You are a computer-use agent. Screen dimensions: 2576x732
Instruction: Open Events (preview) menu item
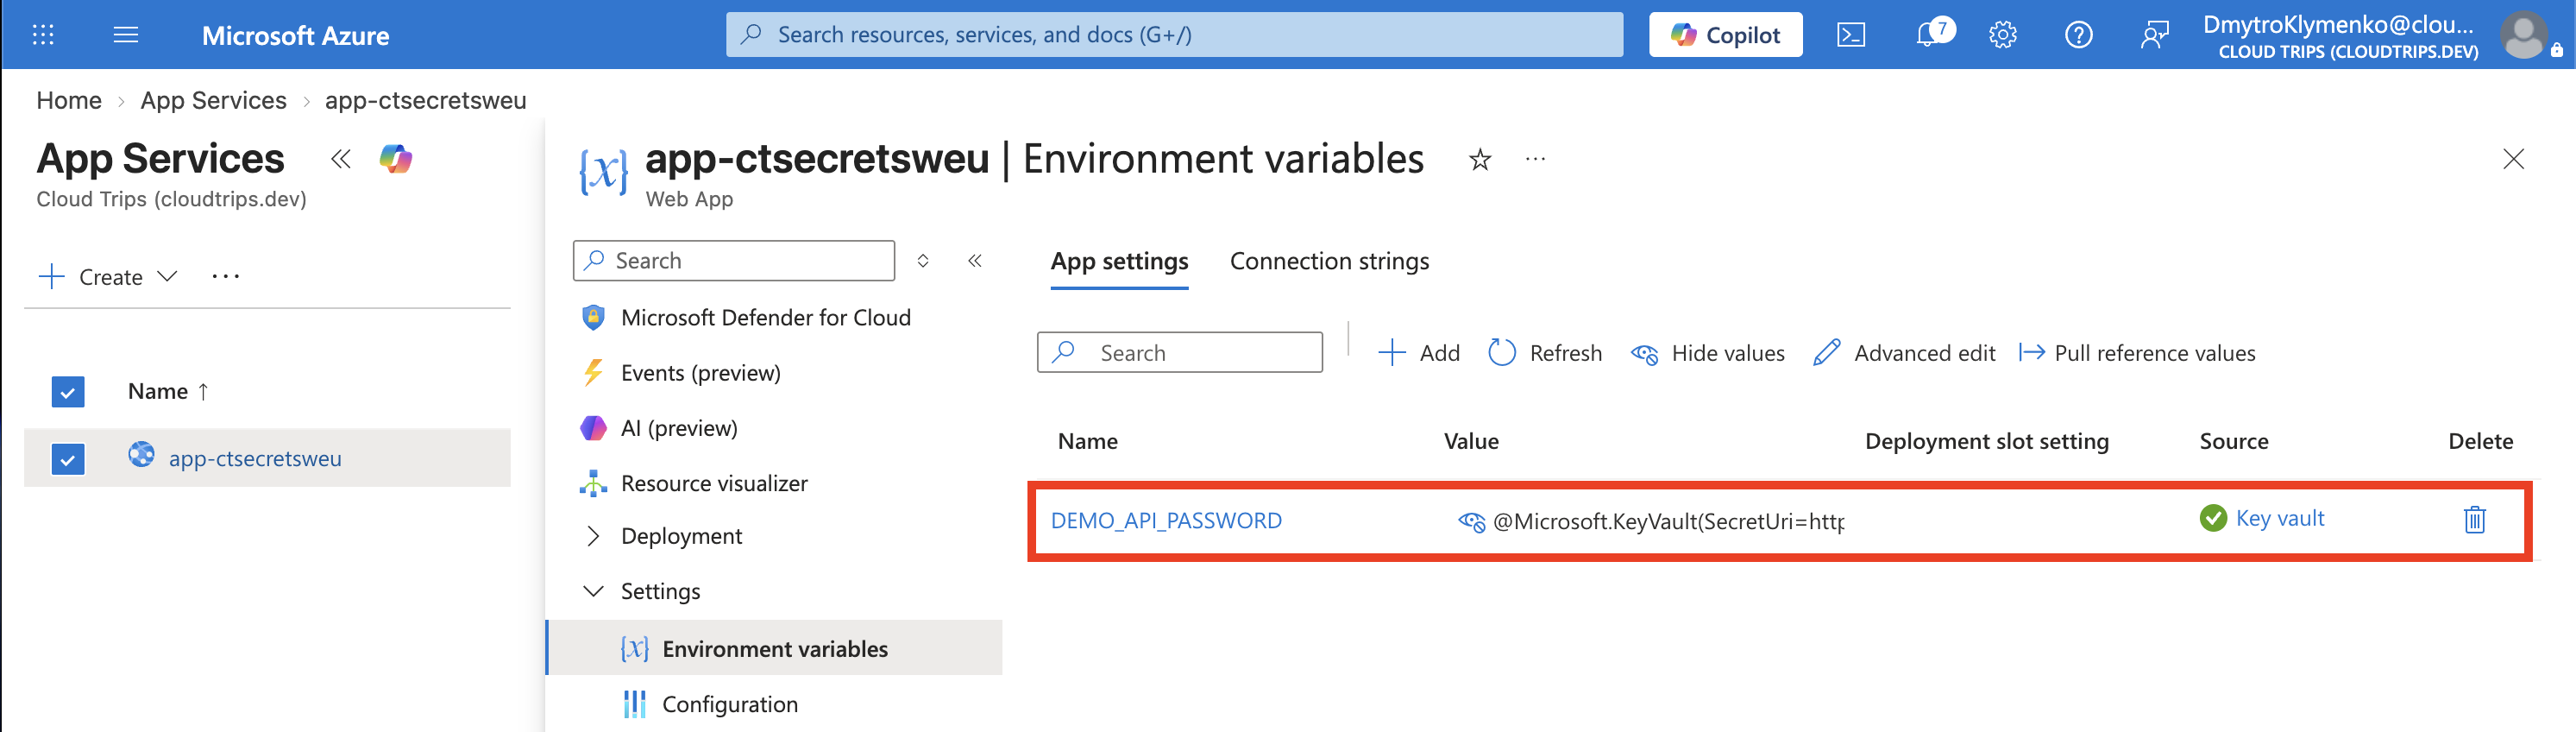click(700, 373)
